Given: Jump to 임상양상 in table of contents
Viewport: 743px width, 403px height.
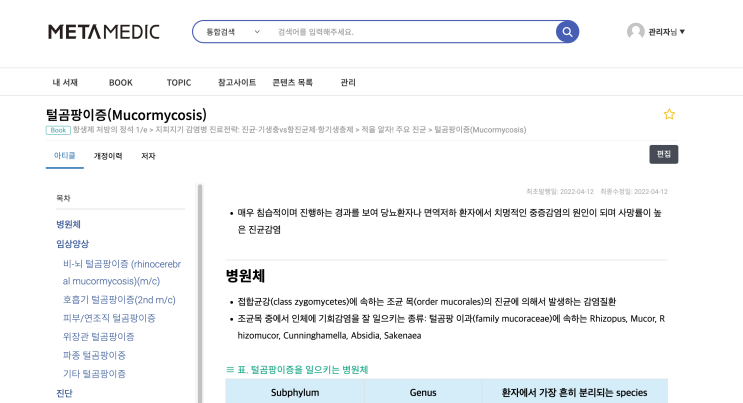Looking at the screenshot, I should (x=72, y=244).
